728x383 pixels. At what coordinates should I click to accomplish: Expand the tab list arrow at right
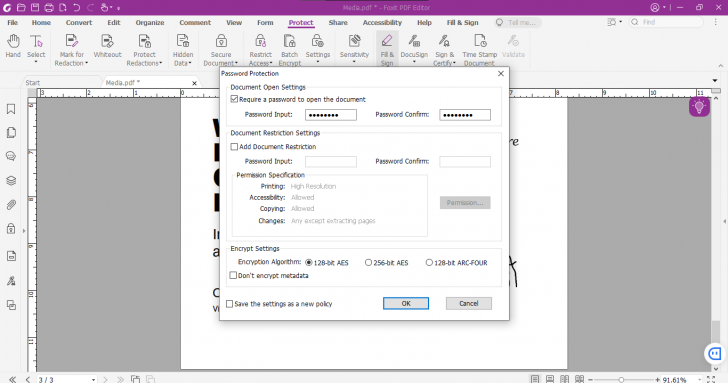715,81
